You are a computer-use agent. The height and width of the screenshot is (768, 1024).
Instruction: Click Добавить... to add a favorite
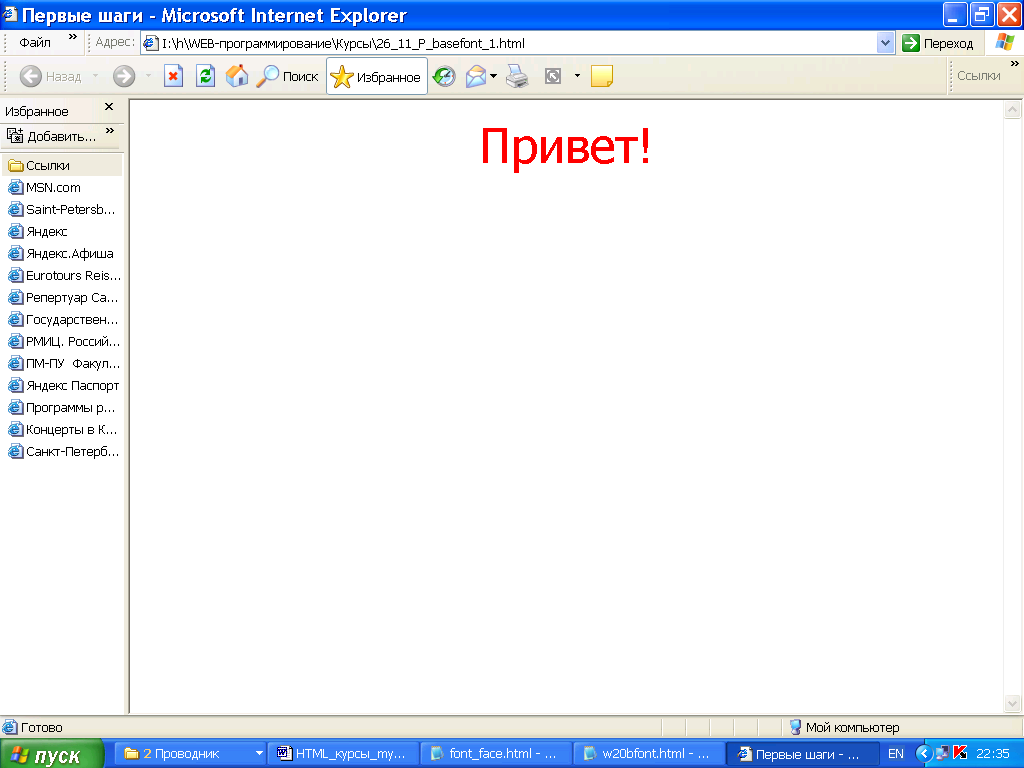(52, 136)
